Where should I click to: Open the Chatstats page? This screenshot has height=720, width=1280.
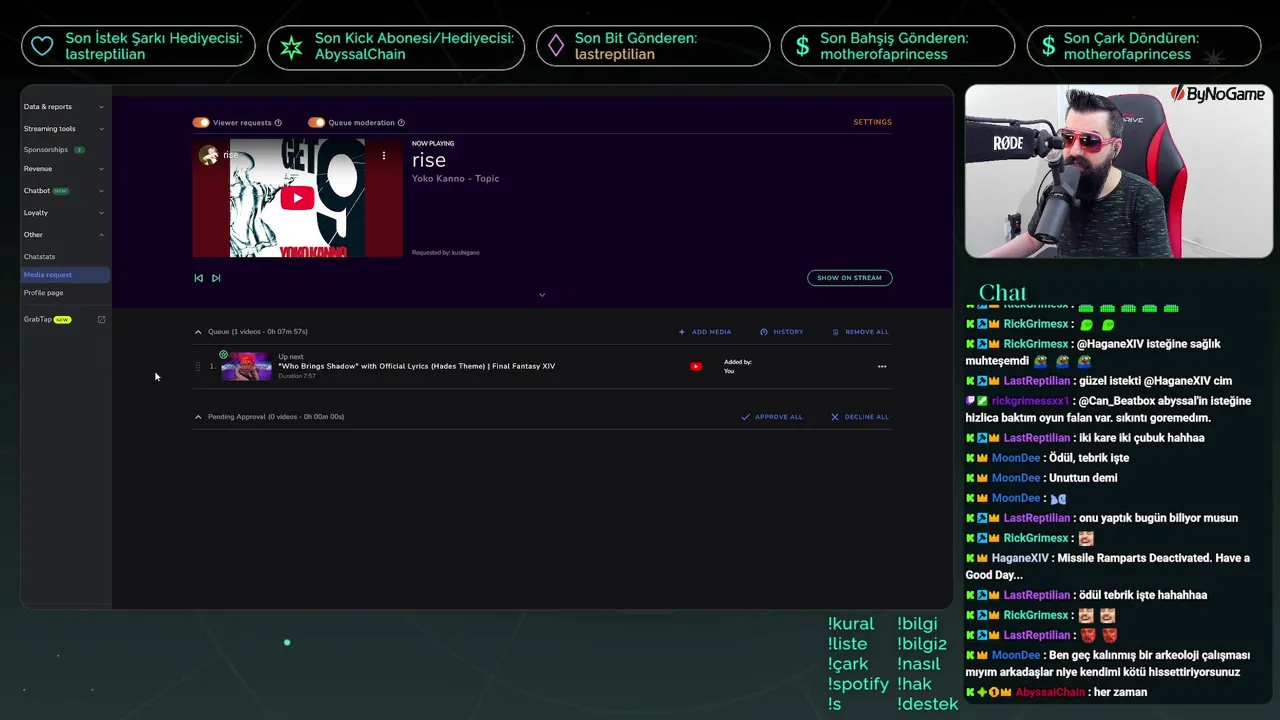40,257
